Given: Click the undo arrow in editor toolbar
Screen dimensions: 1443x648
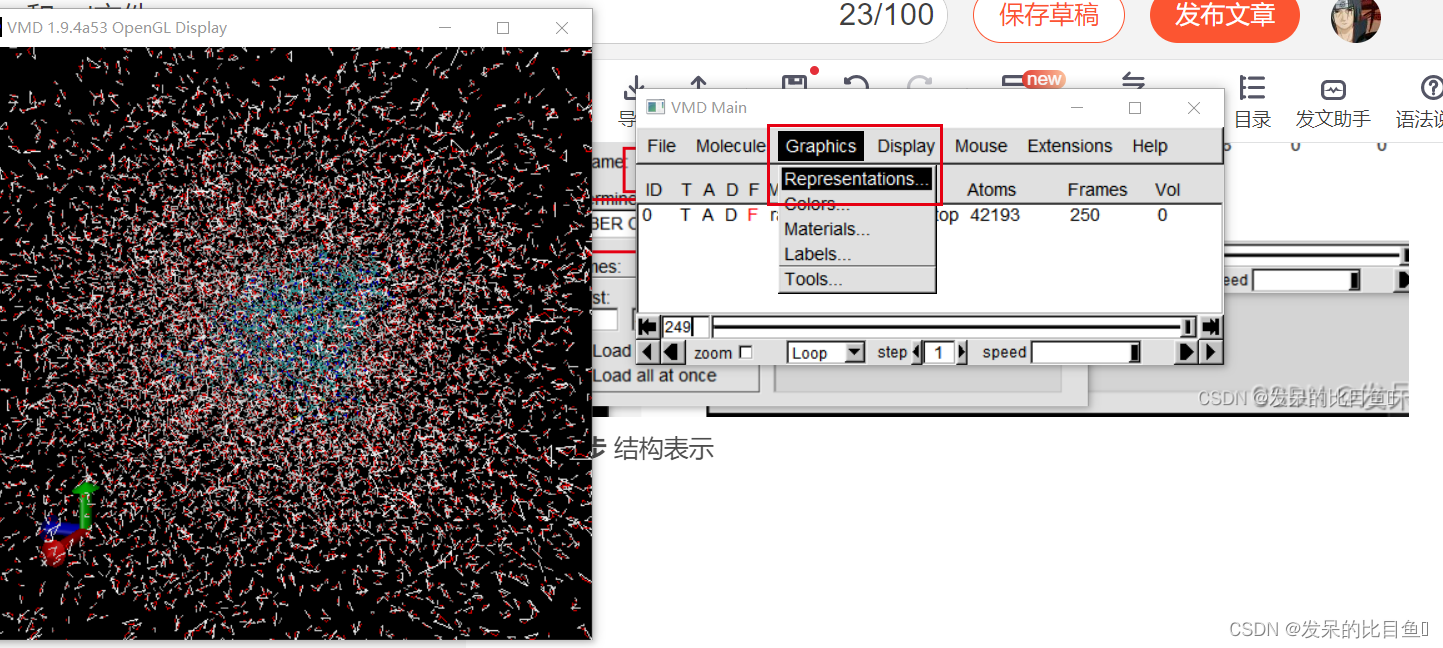Looking at the screenshot, I should click(x=856, y=84).
